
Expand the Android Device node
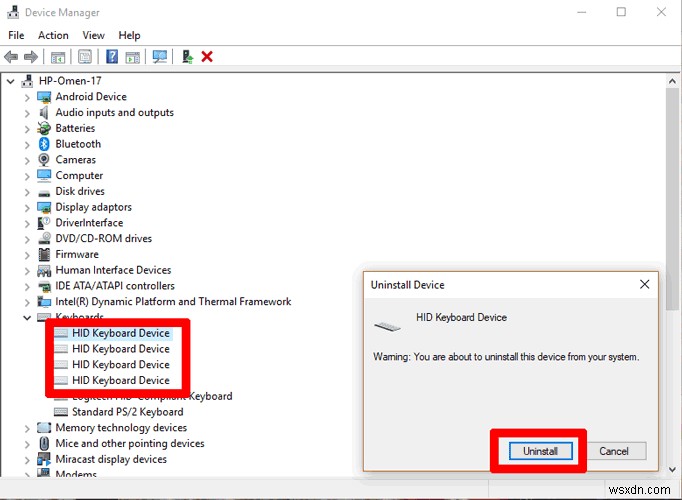pos(27,97)
